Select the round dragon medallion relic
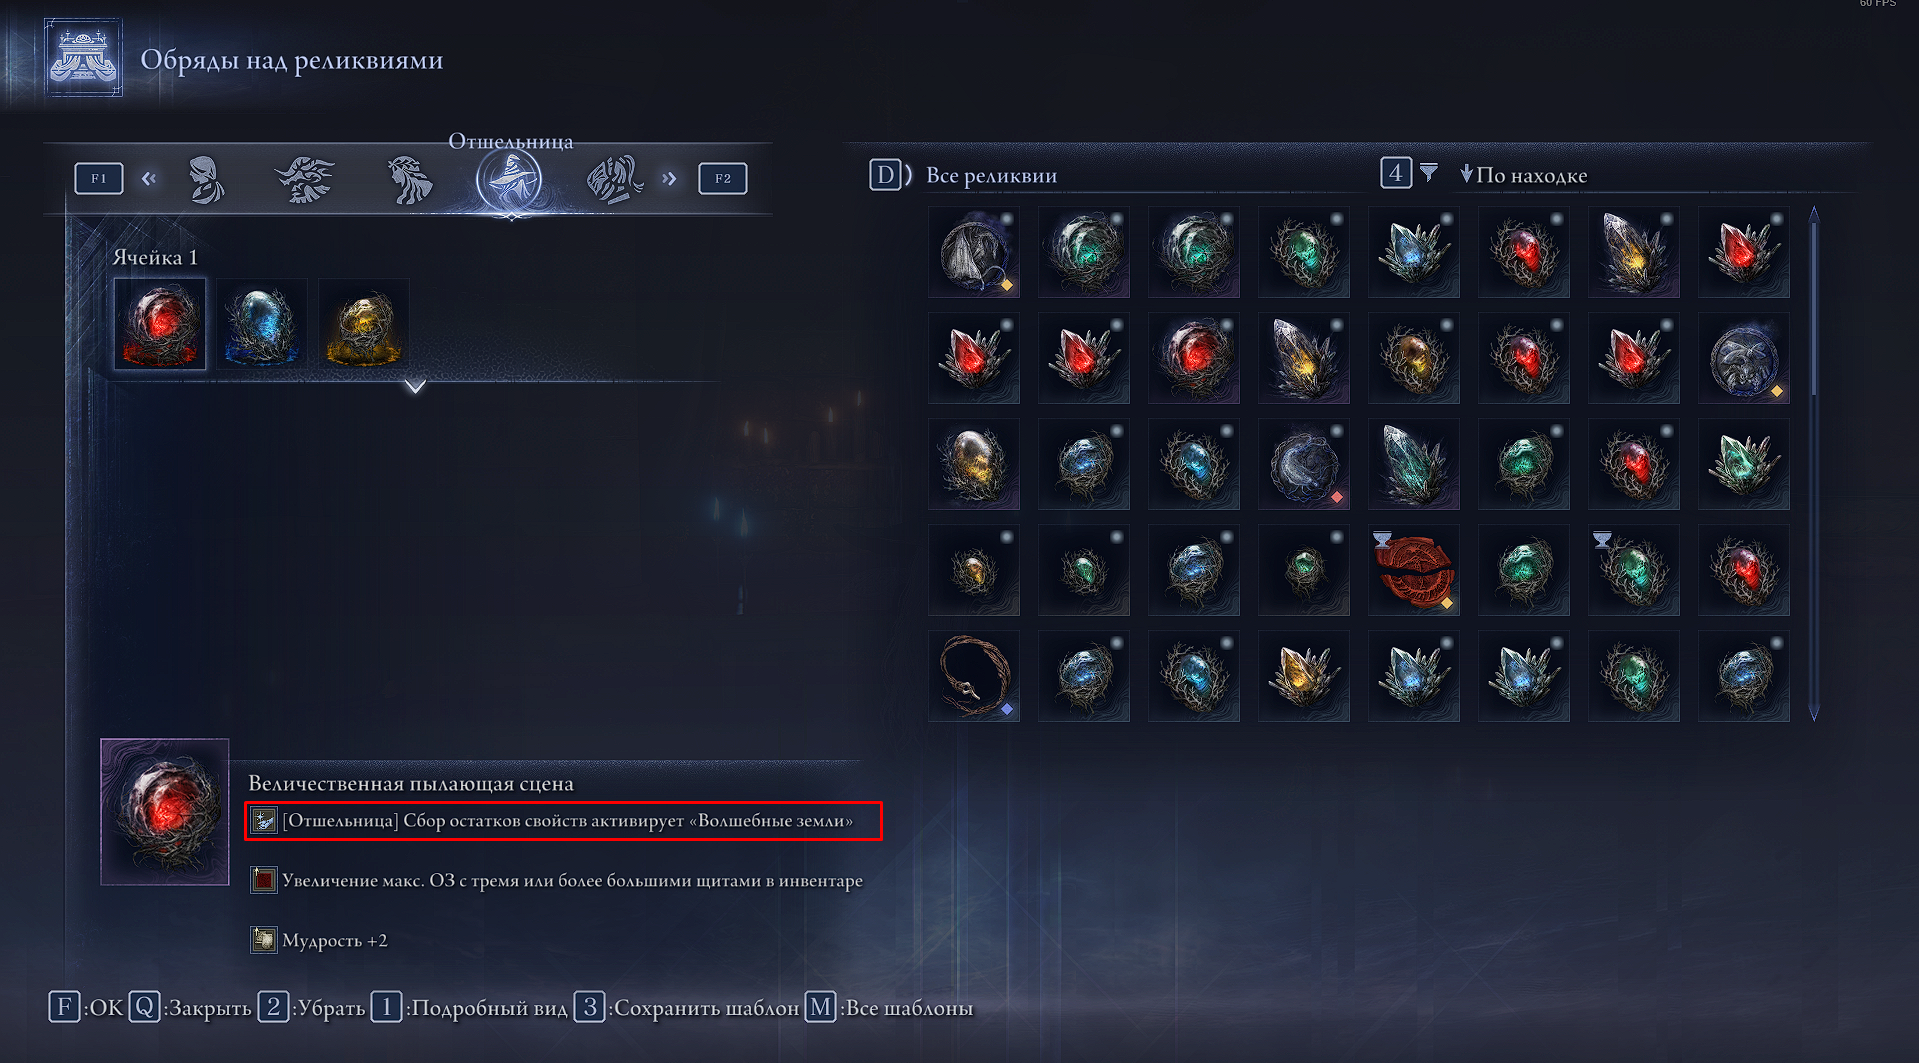Screen dimensions: 1919x1063 click(x=1744, y=358)
